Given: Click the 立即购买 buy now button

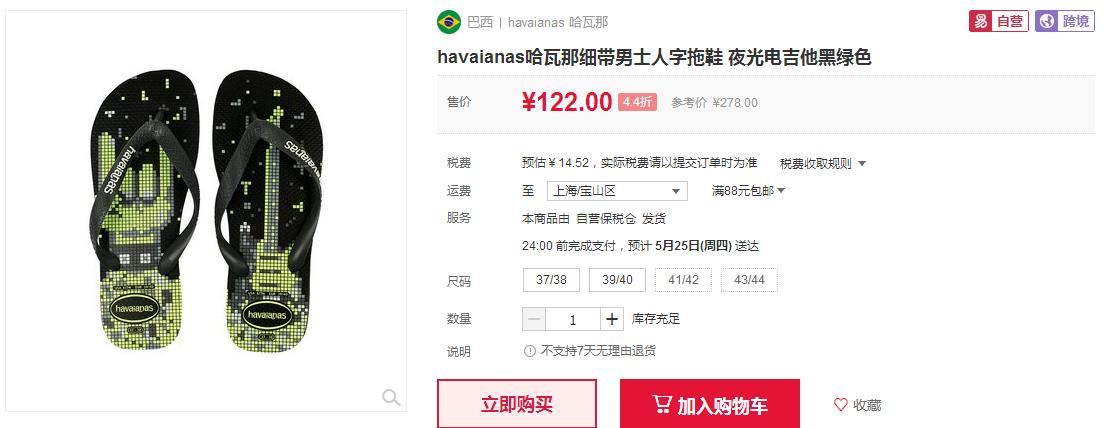Looking at the screenshot, I should click(517, 404).
